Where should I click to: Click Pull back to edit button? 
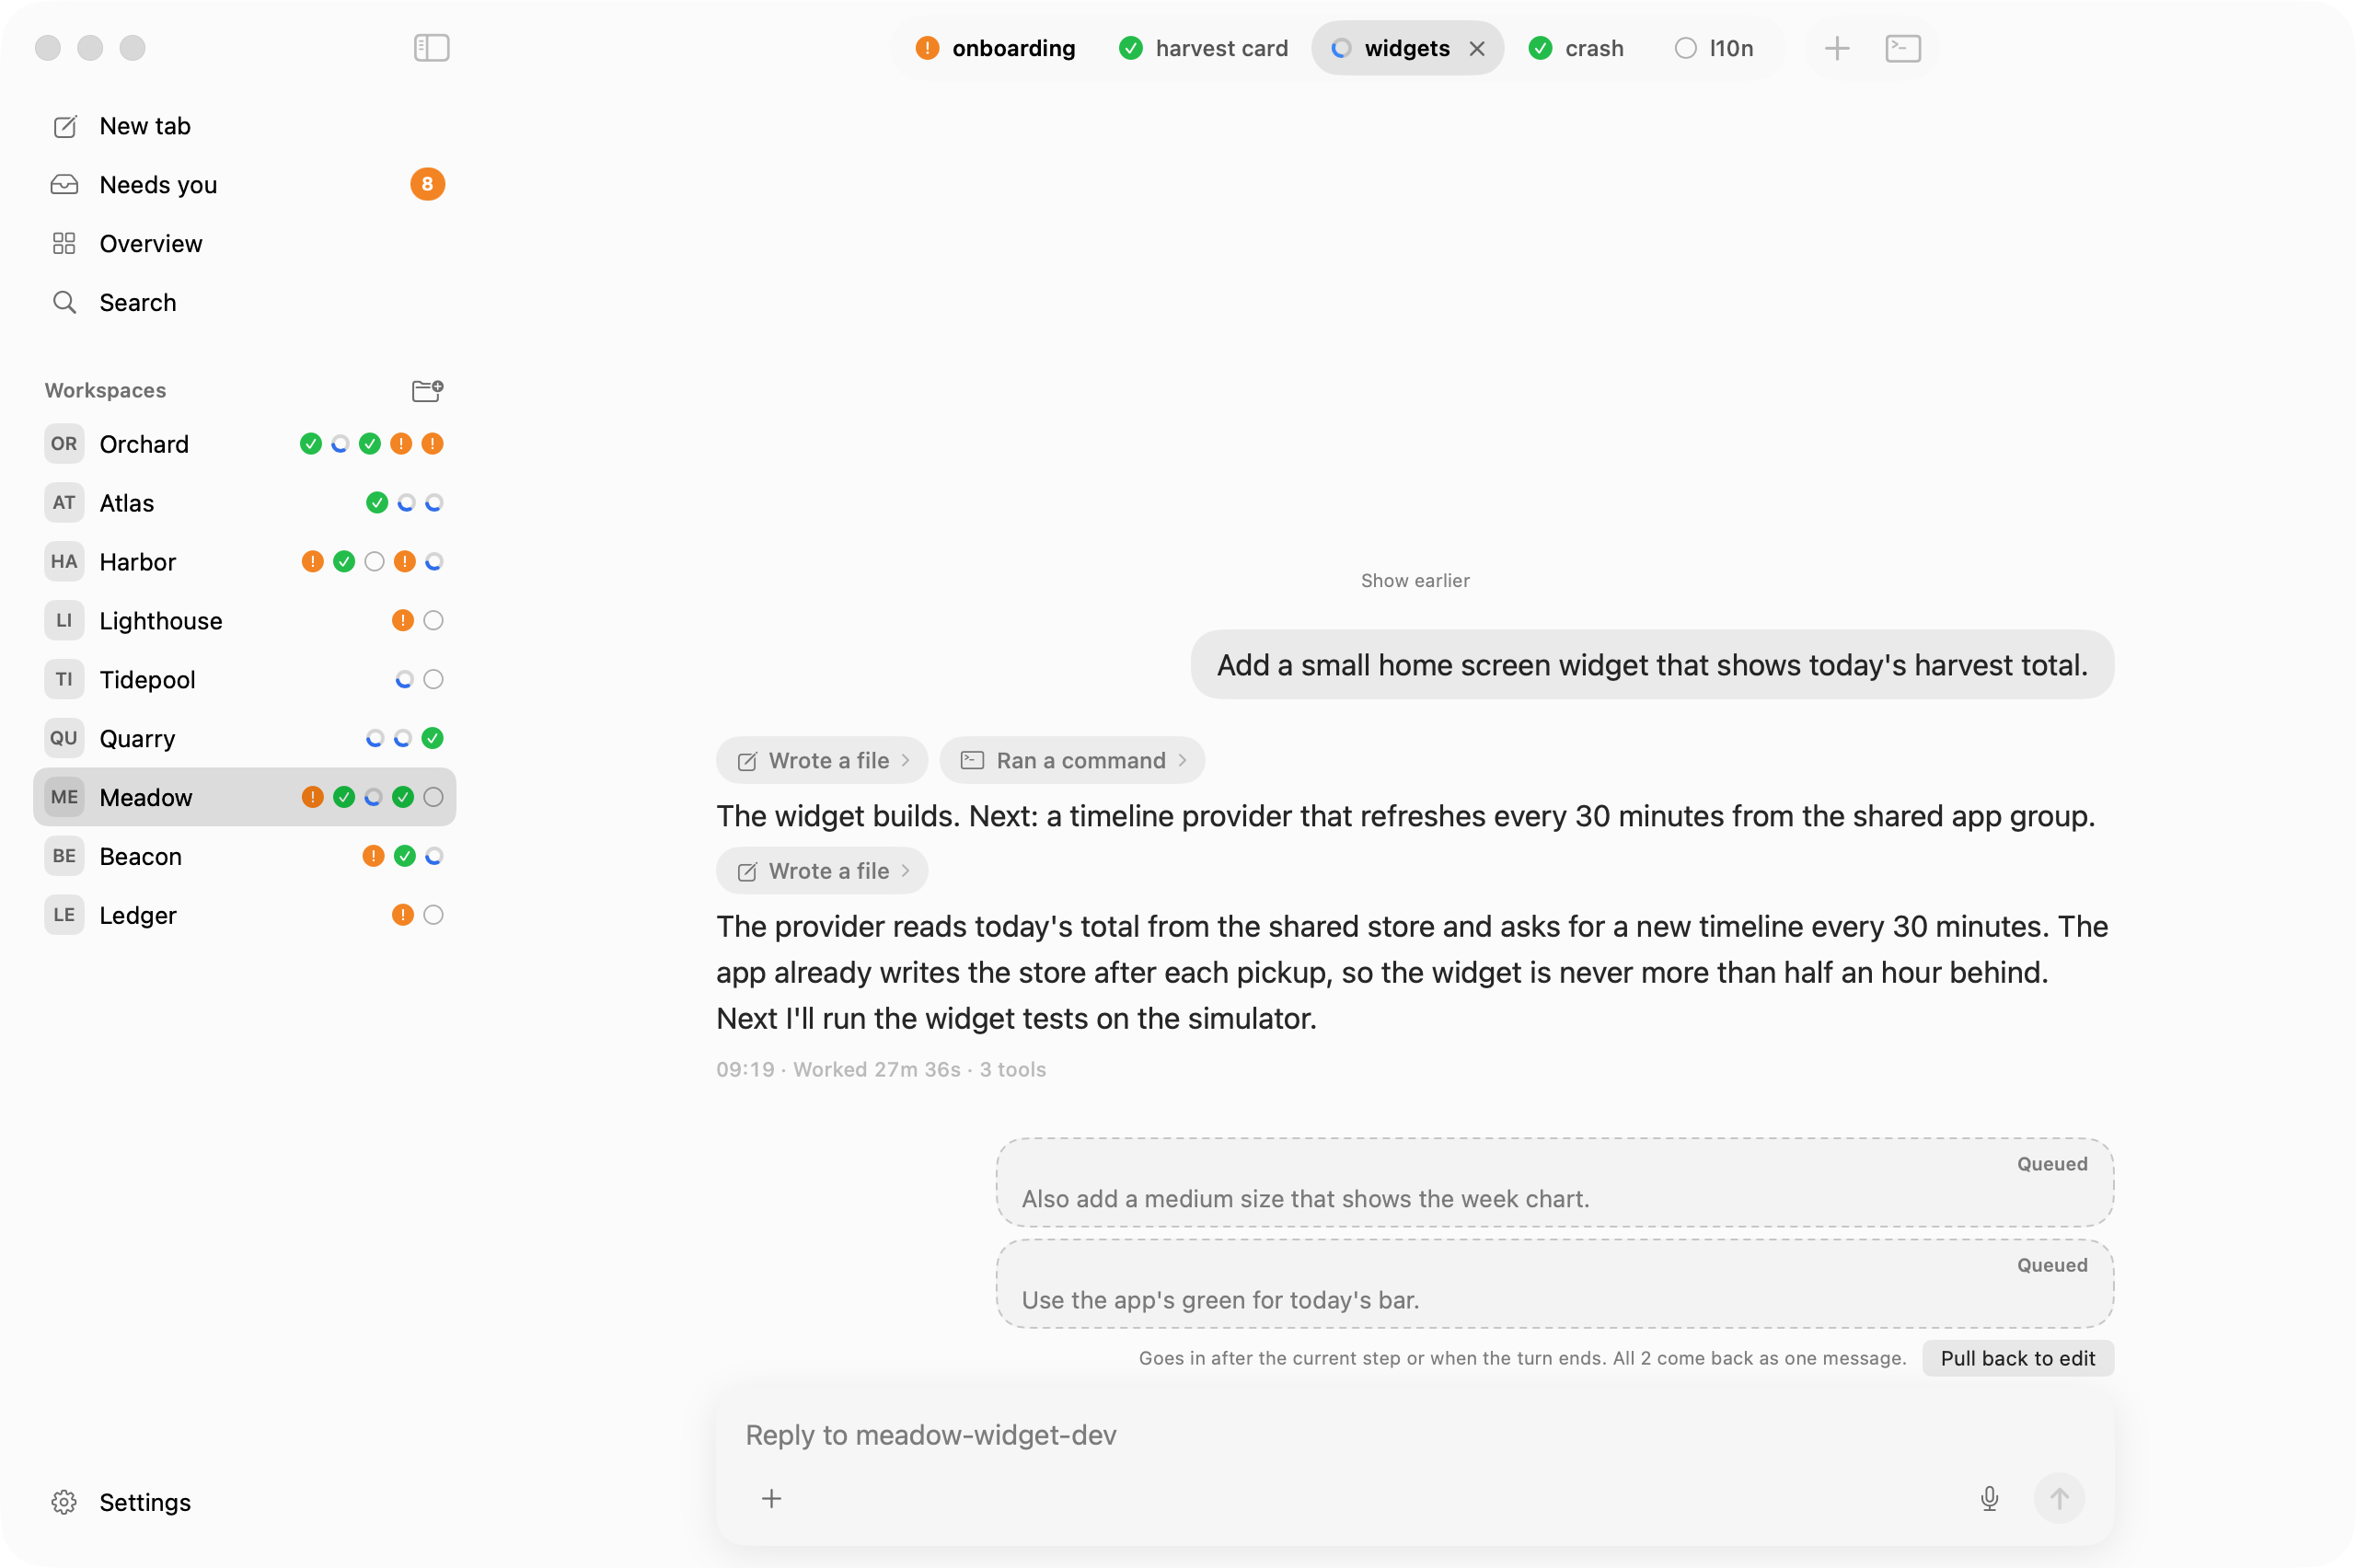pyautogui.click(x=2017, y=1358)
